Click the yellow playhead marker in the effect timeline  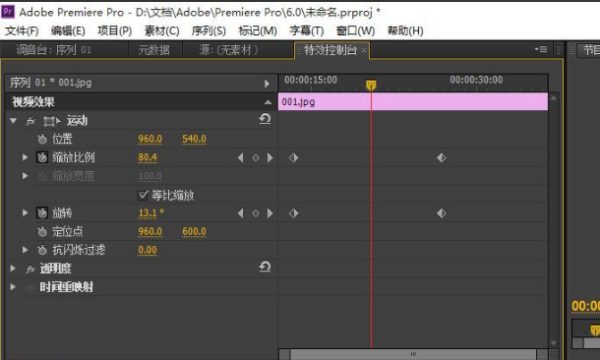pyautogui.click(x=371, y=85)
